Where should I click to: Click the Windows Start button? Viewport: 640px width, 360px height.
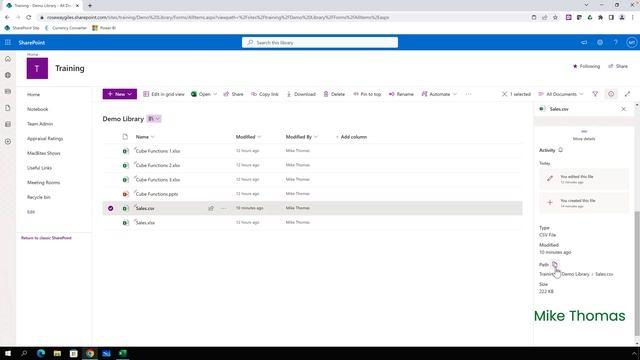pos(8,353)
